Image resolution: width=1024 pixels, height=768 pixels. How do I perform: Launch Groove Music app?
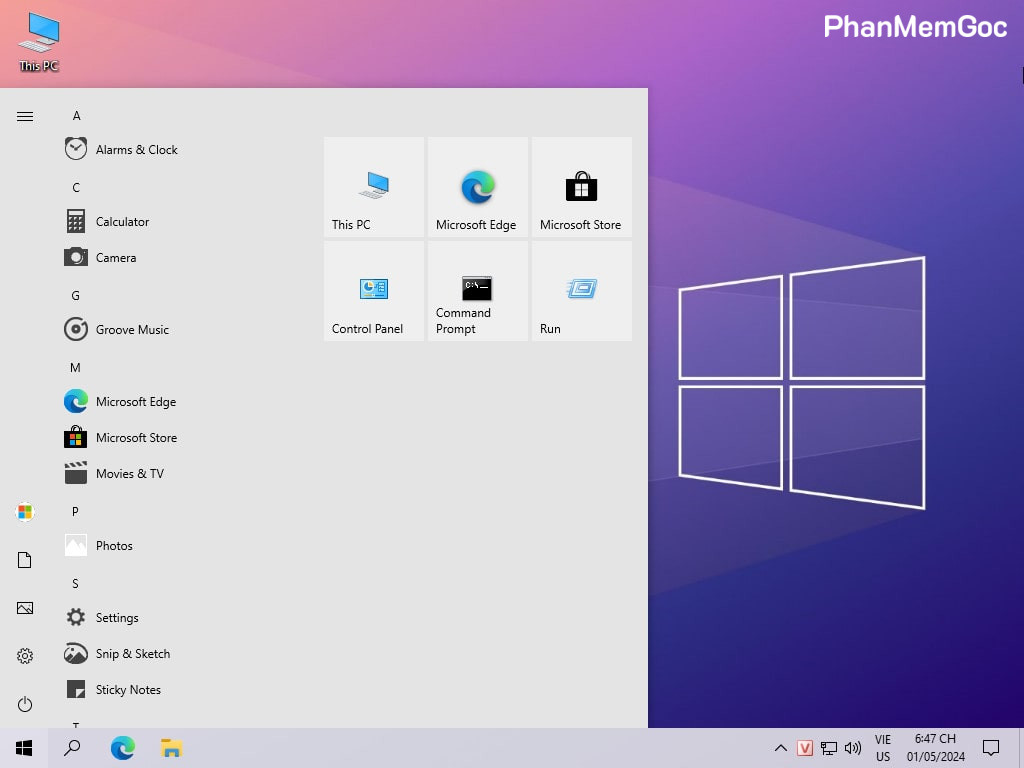coord(132,330)
